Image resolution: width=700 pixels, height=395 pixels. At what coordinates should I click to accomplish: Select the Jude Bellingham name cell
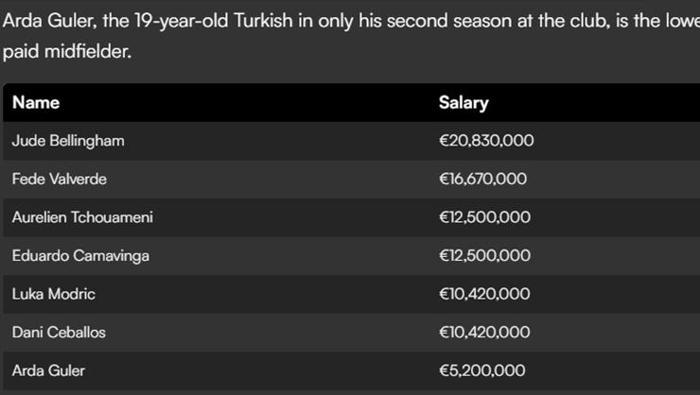click(x=68, y=141)
